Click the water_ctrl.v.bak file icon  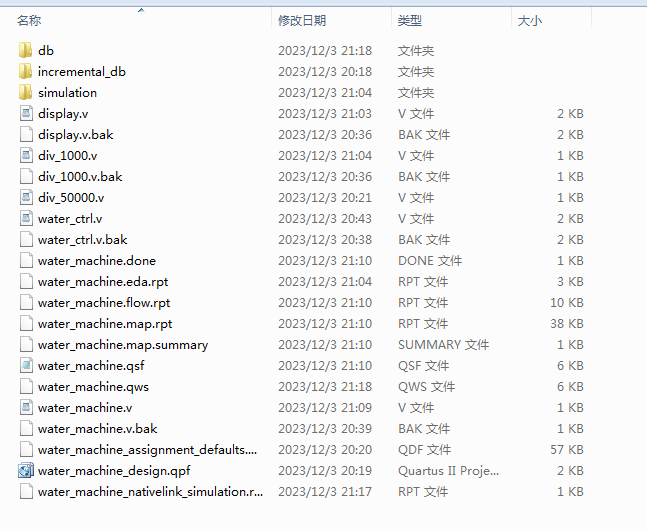coord(26,240)
